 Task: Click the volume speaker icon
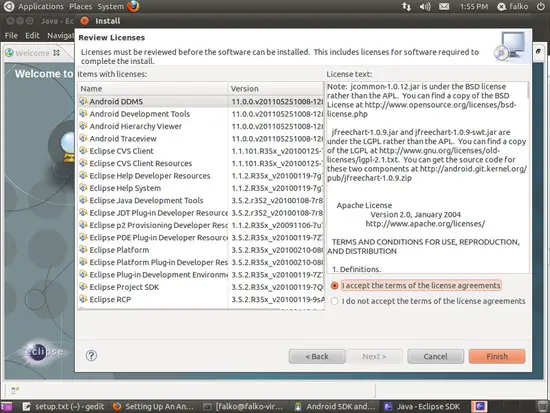(425, 7)
